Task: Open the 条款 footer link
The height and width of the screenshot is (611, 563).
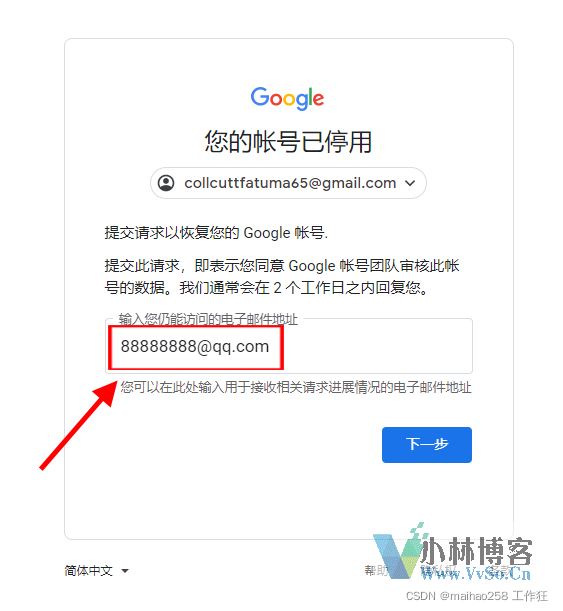Action: (499, 570)
